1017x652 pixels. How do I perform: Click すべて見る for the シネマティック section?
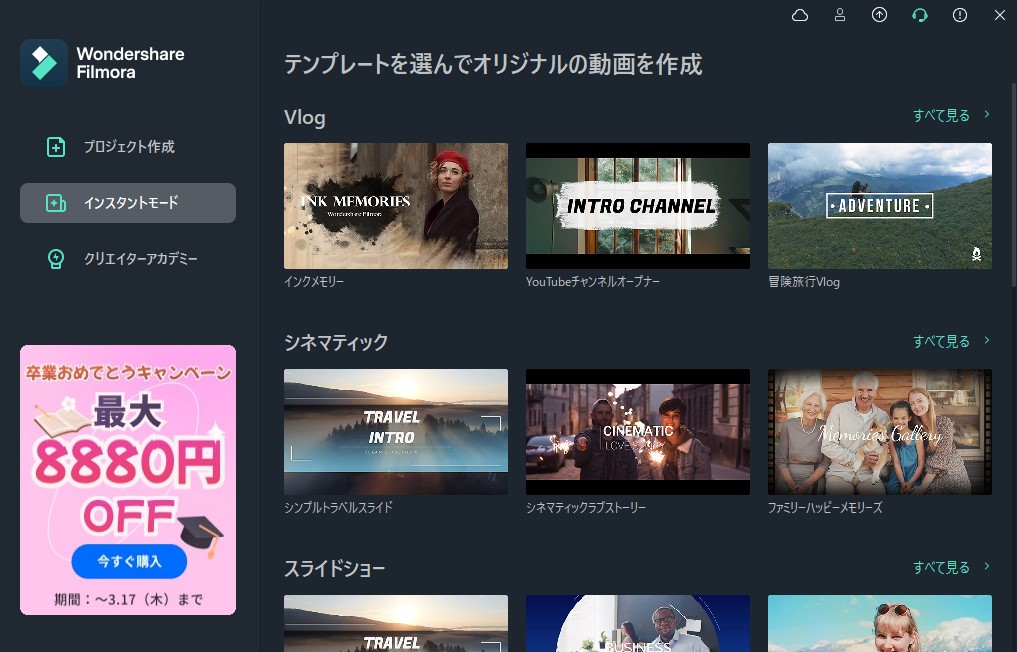click(941, 341)
